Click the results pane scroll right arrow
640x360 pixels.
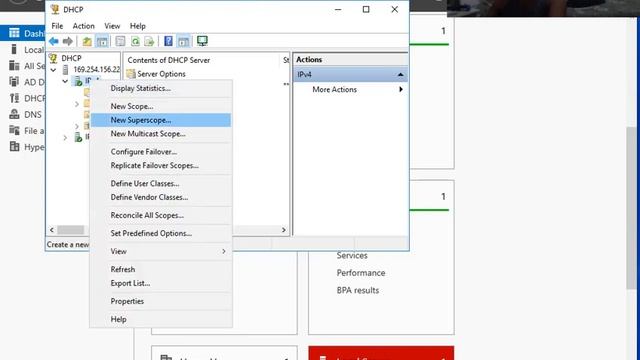(x=284, y=230)
